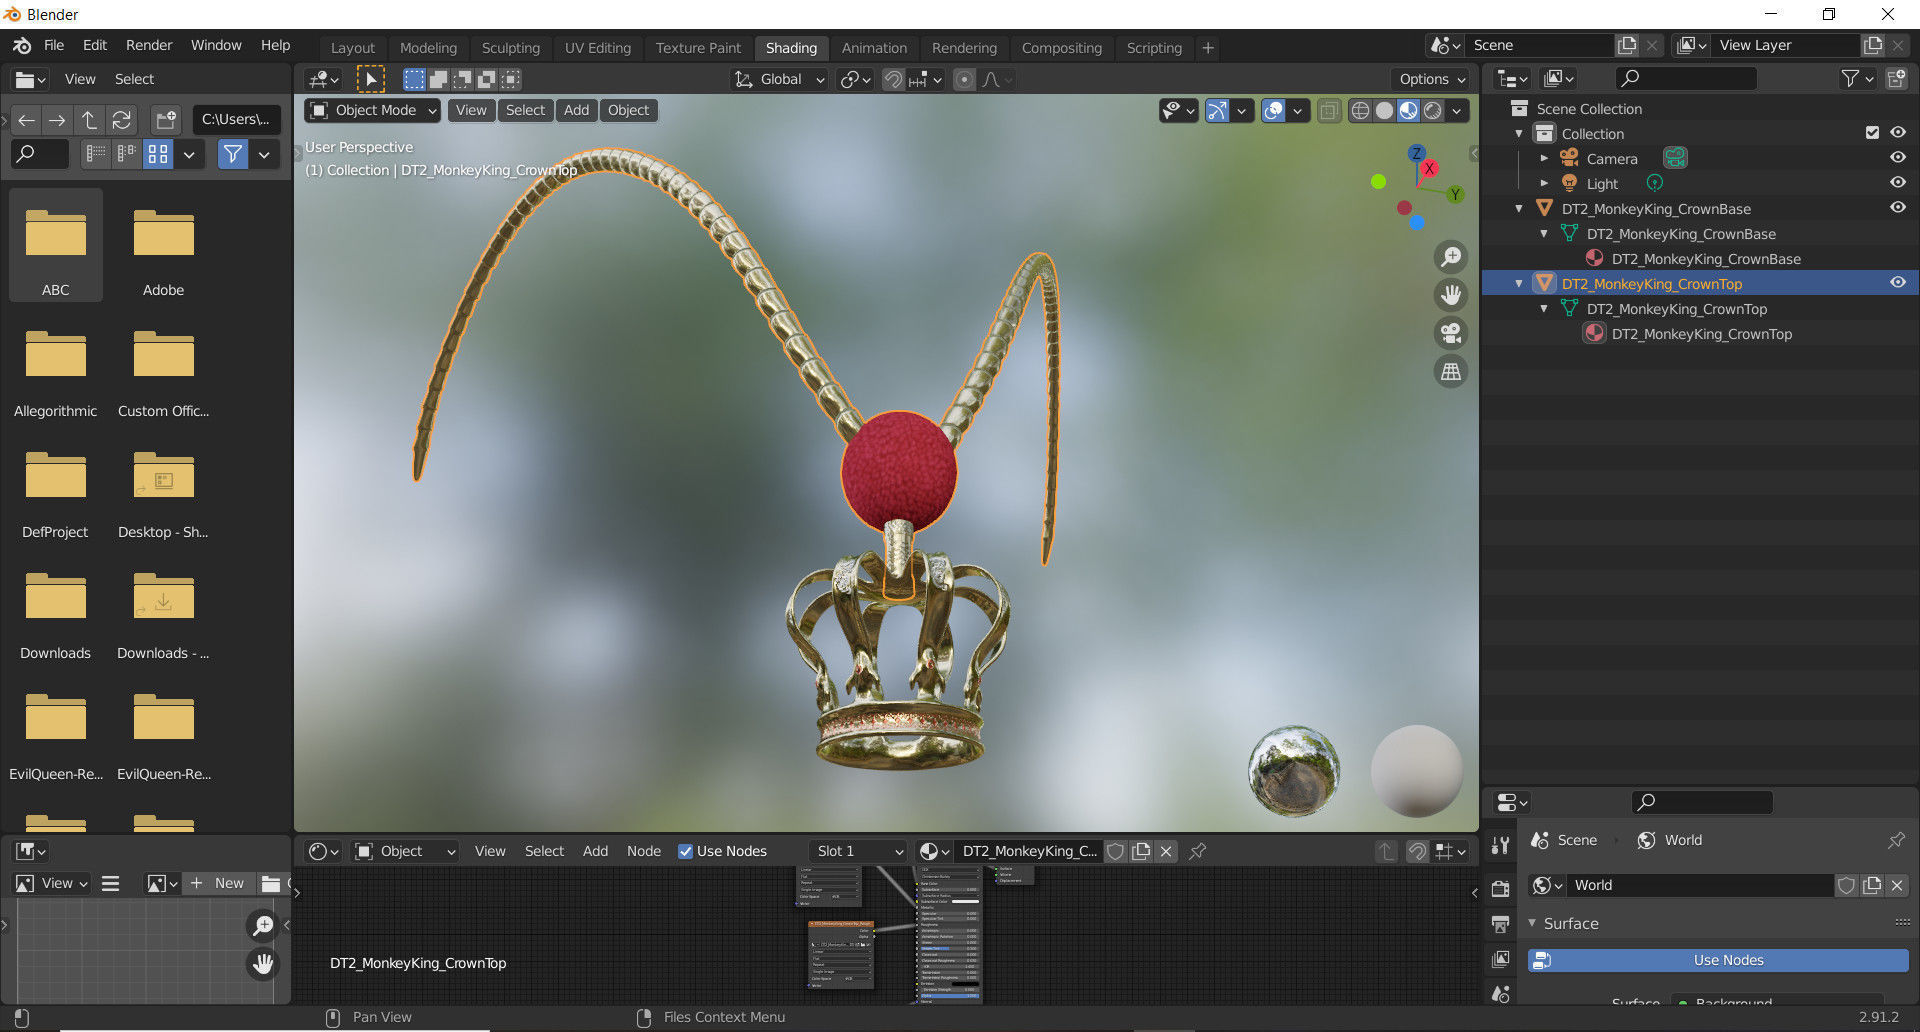
Task: Open the Slot 1 material slot dropdown
Action: pos(858,851)
